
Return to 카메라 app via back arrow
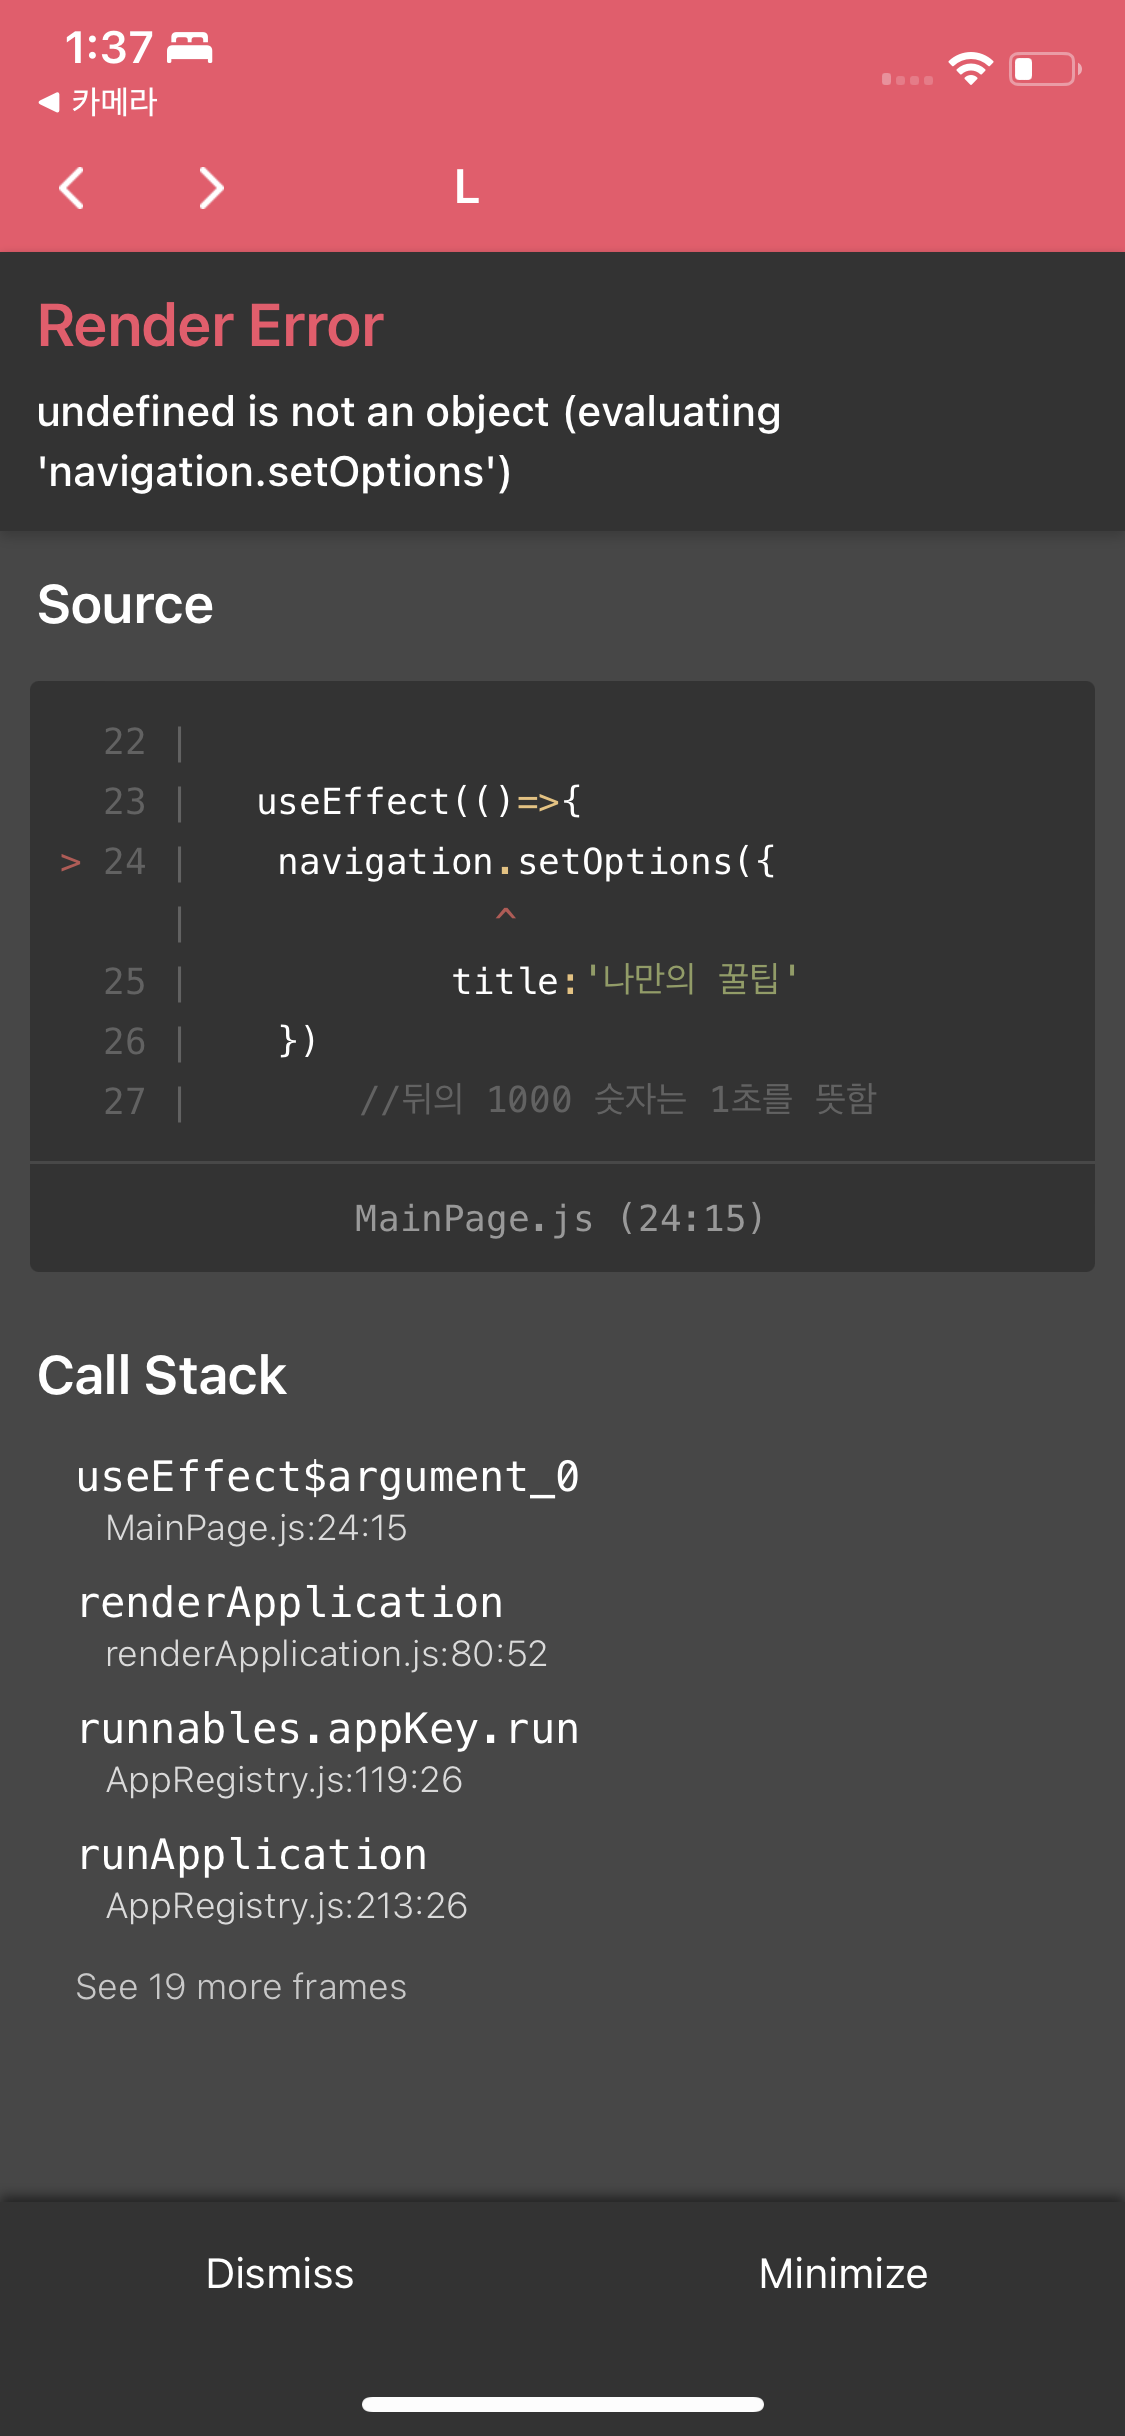pos(97,101)
